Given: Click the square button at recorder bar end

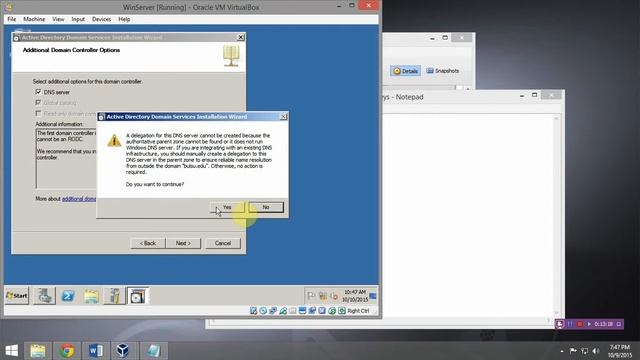Looking at the screenshot, I should click(x=619, y=324).
